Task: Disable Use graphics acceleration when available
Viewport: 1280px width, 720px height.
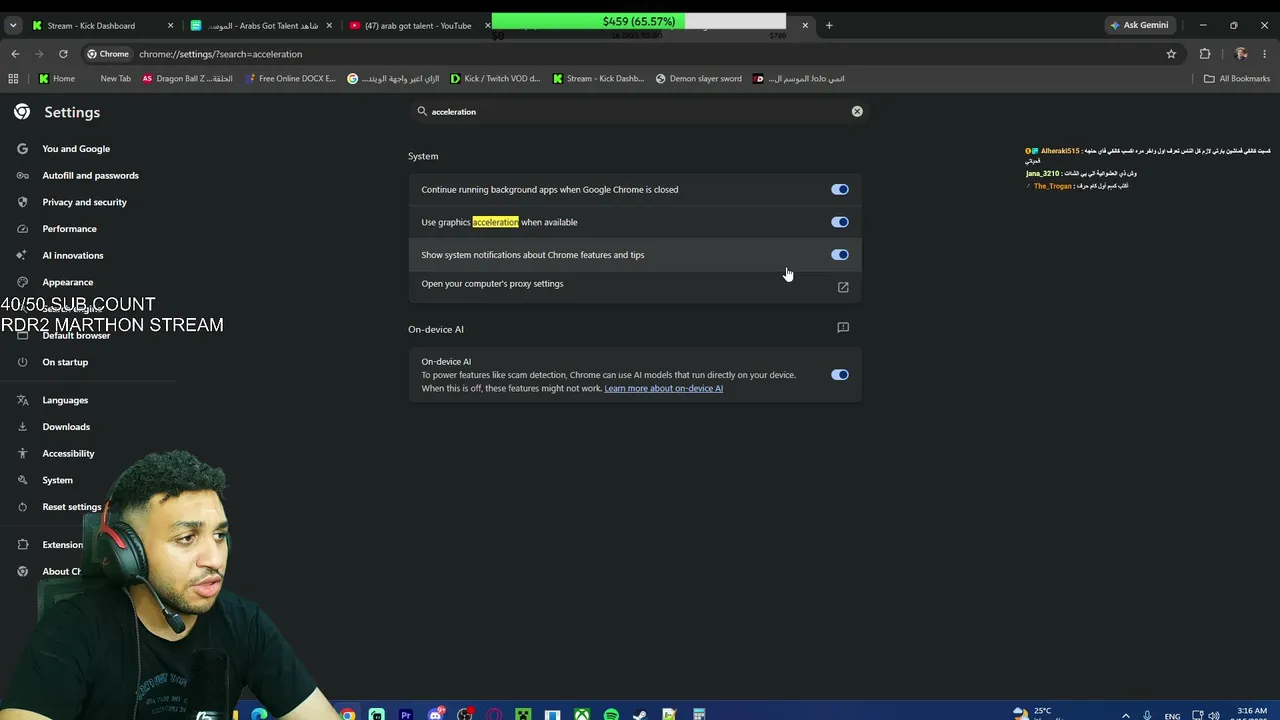Action: tap(840, 222)
